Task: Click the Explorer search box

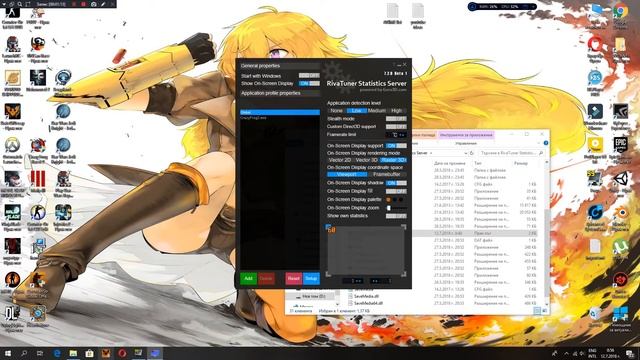Action: pyautogui.click(x=511, y=153)
